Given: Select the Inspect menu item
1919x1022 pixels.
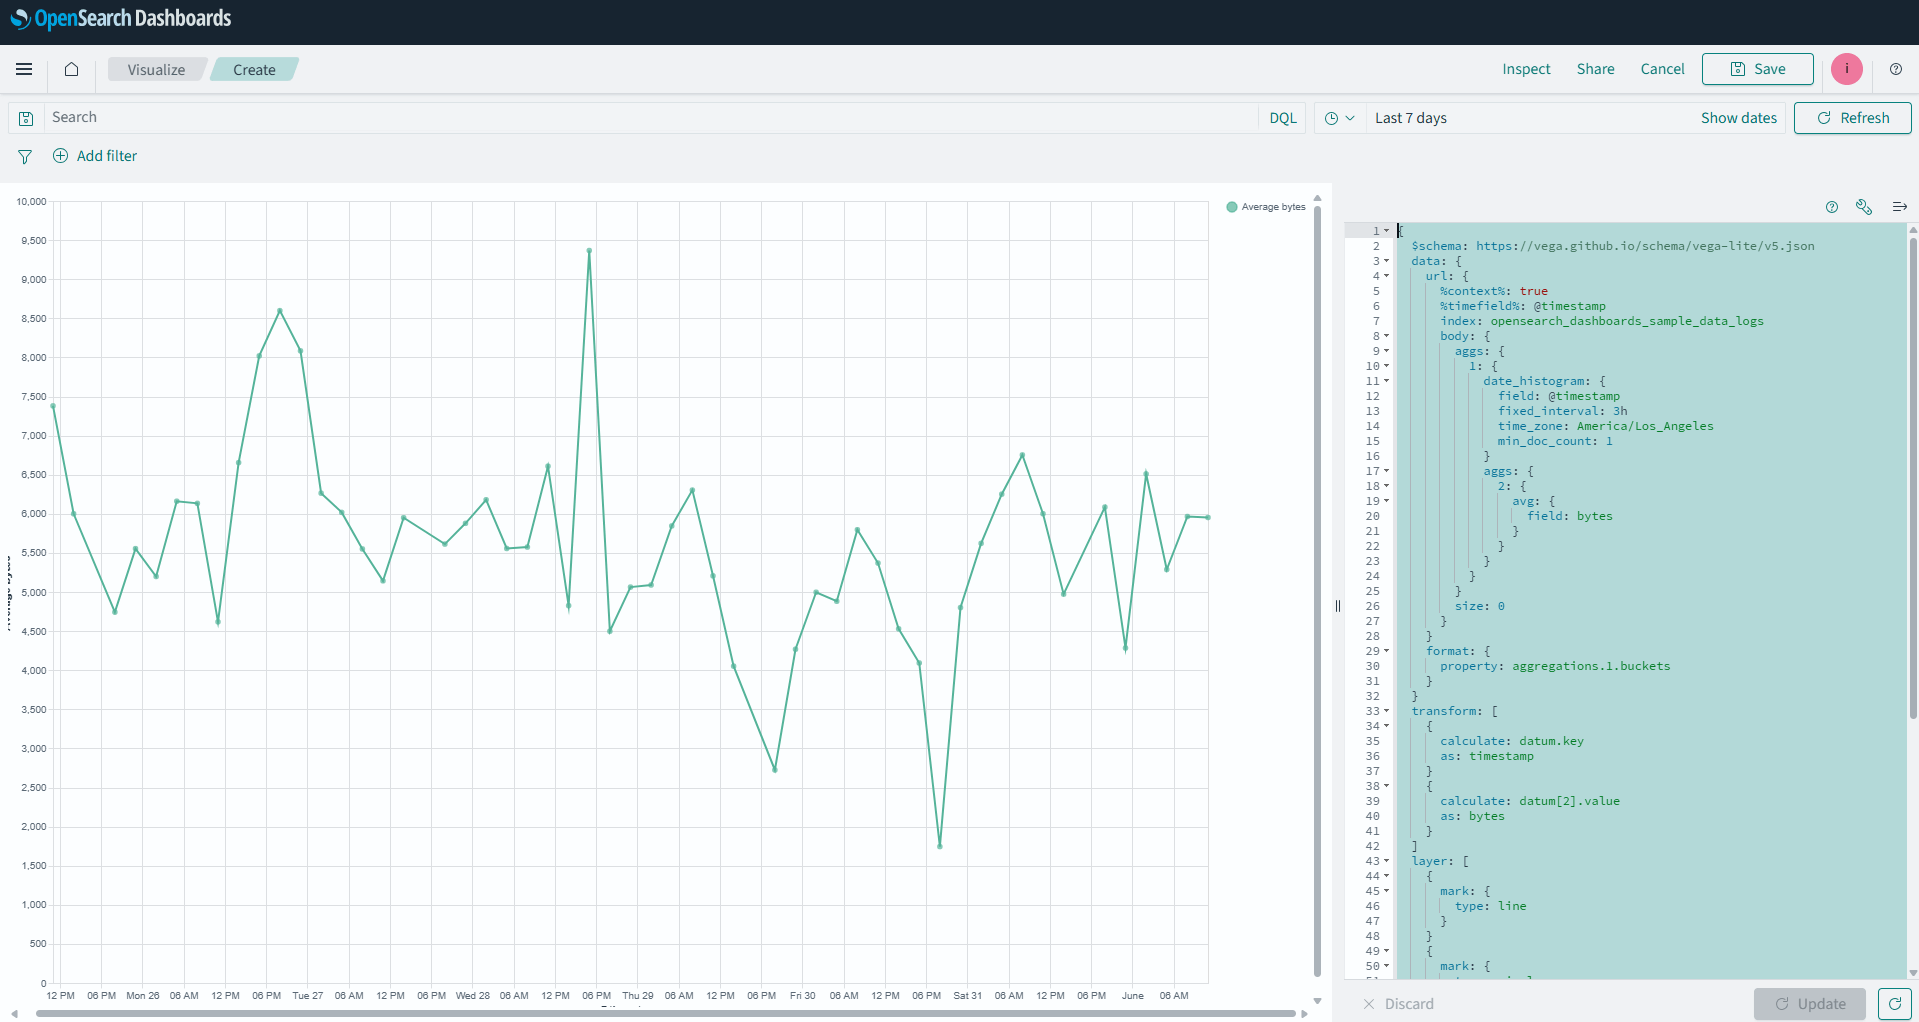Looking at the screenshot, I should [1525, 69].
